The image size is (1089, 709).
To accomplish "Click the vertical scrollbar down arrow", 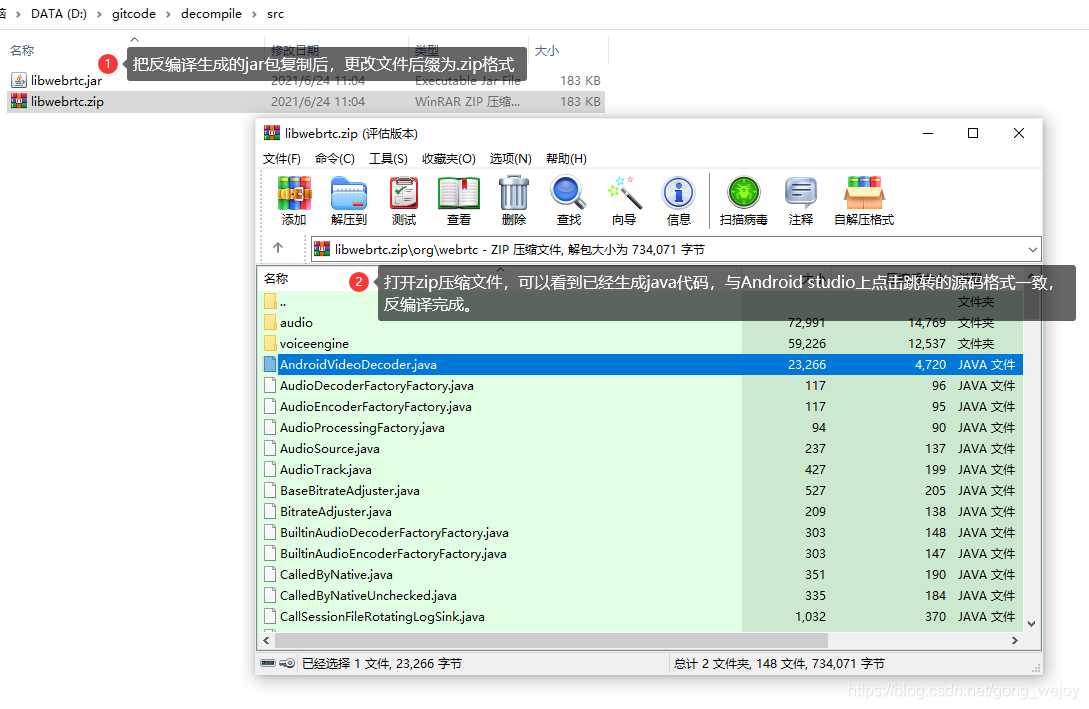I will pos(1030,622).
